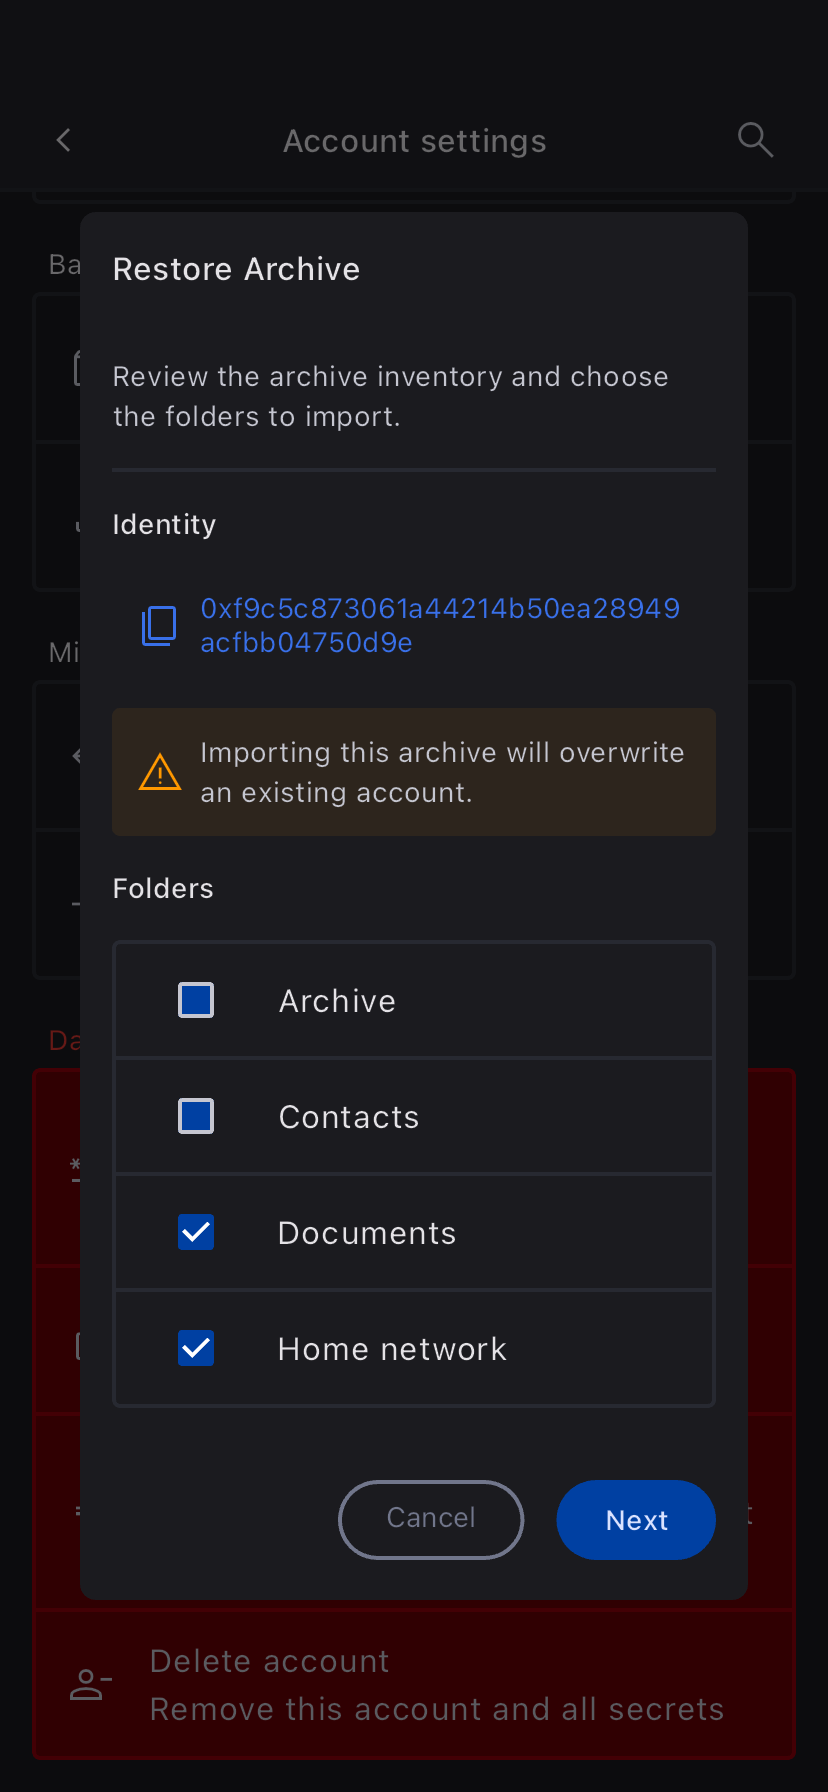Select the Contacts folder label

[x=348, y=1117]
